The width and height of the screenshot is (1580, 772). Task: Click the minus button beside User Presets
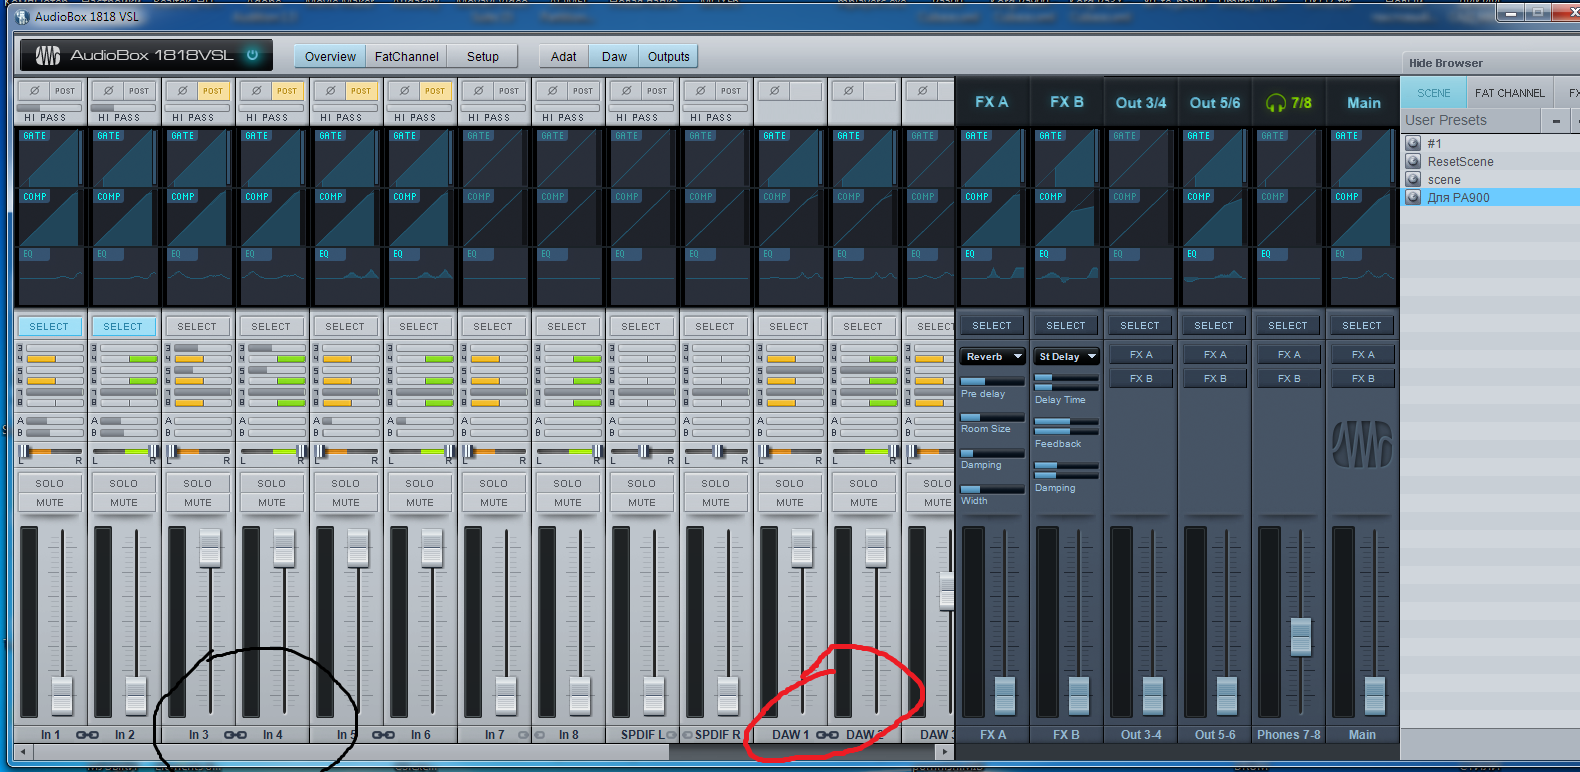coord(1556,121)
